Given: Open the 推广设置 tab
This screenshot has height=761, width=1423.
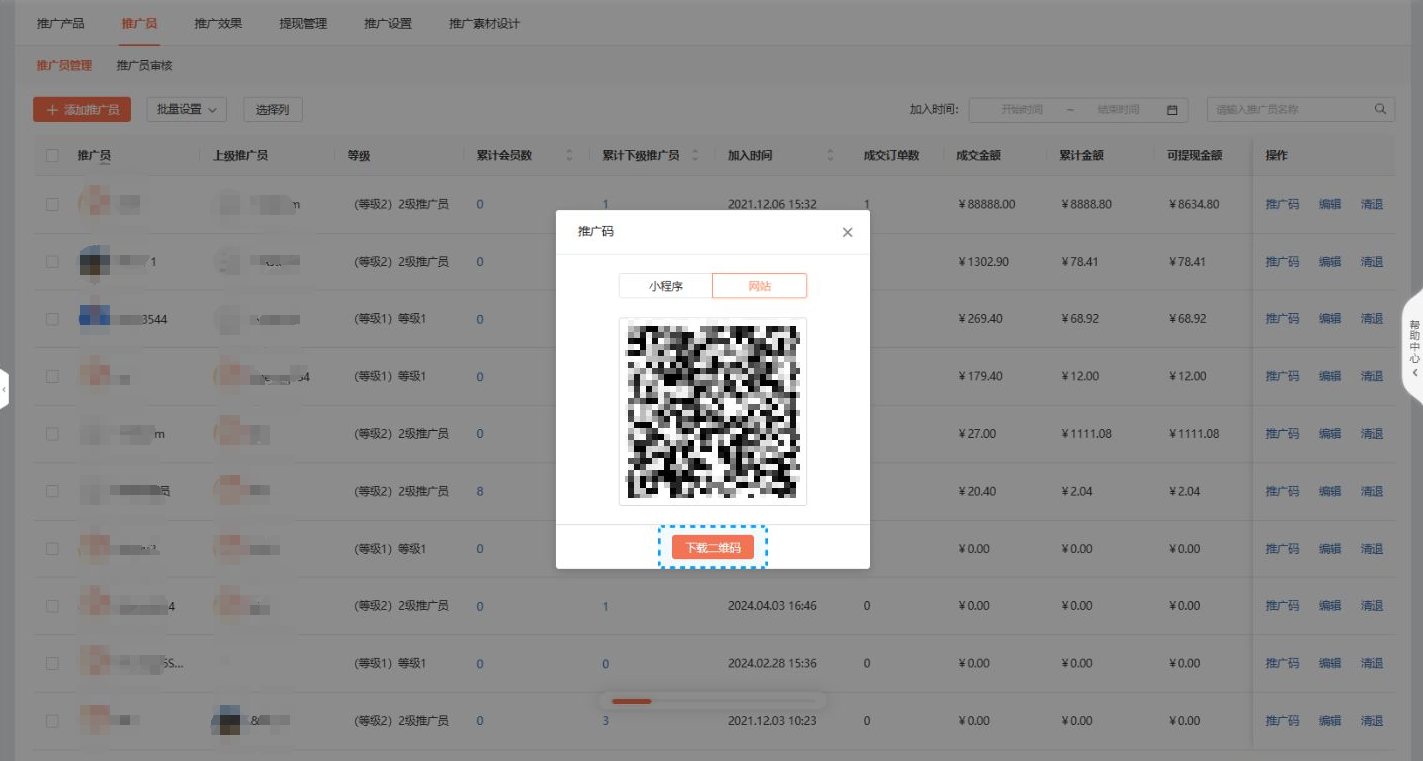Looking at the screenshot, I should [x=388, y=23].
